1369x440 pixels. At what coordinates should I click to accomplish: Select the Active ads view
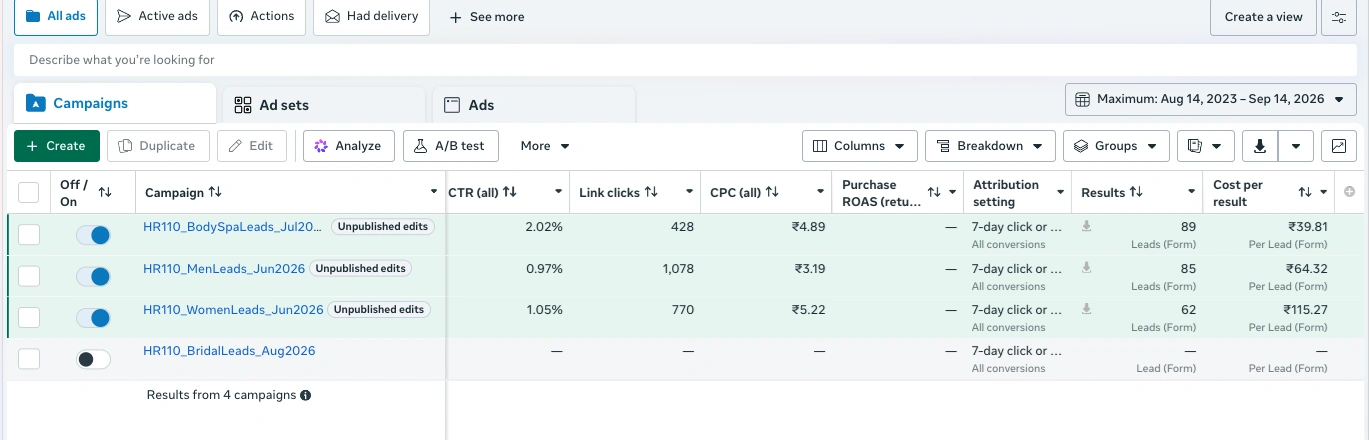tap(157, 16)
